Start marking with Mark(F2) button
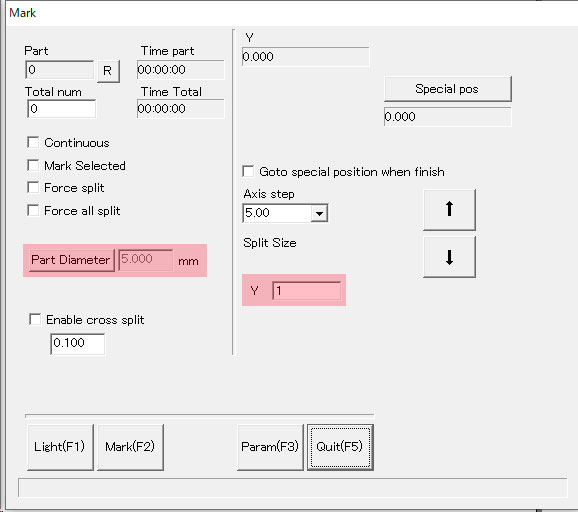Viewport: 578px width, 512px height. click(130, 447)
